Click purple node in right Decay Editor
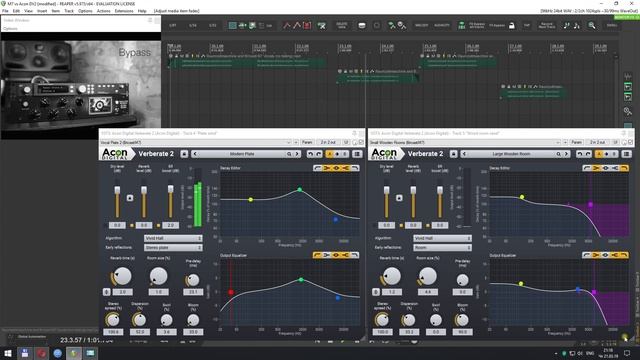 pos(590,204)
